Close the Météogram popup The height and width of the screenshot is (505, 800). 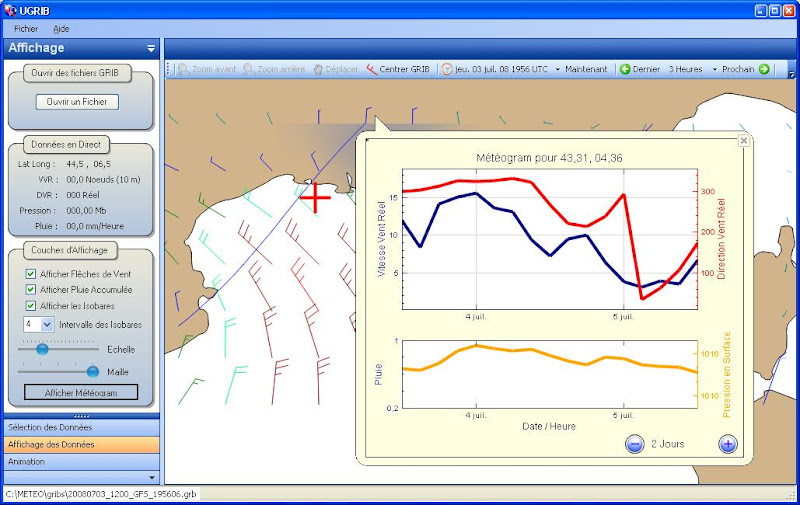tap(743, 141)
